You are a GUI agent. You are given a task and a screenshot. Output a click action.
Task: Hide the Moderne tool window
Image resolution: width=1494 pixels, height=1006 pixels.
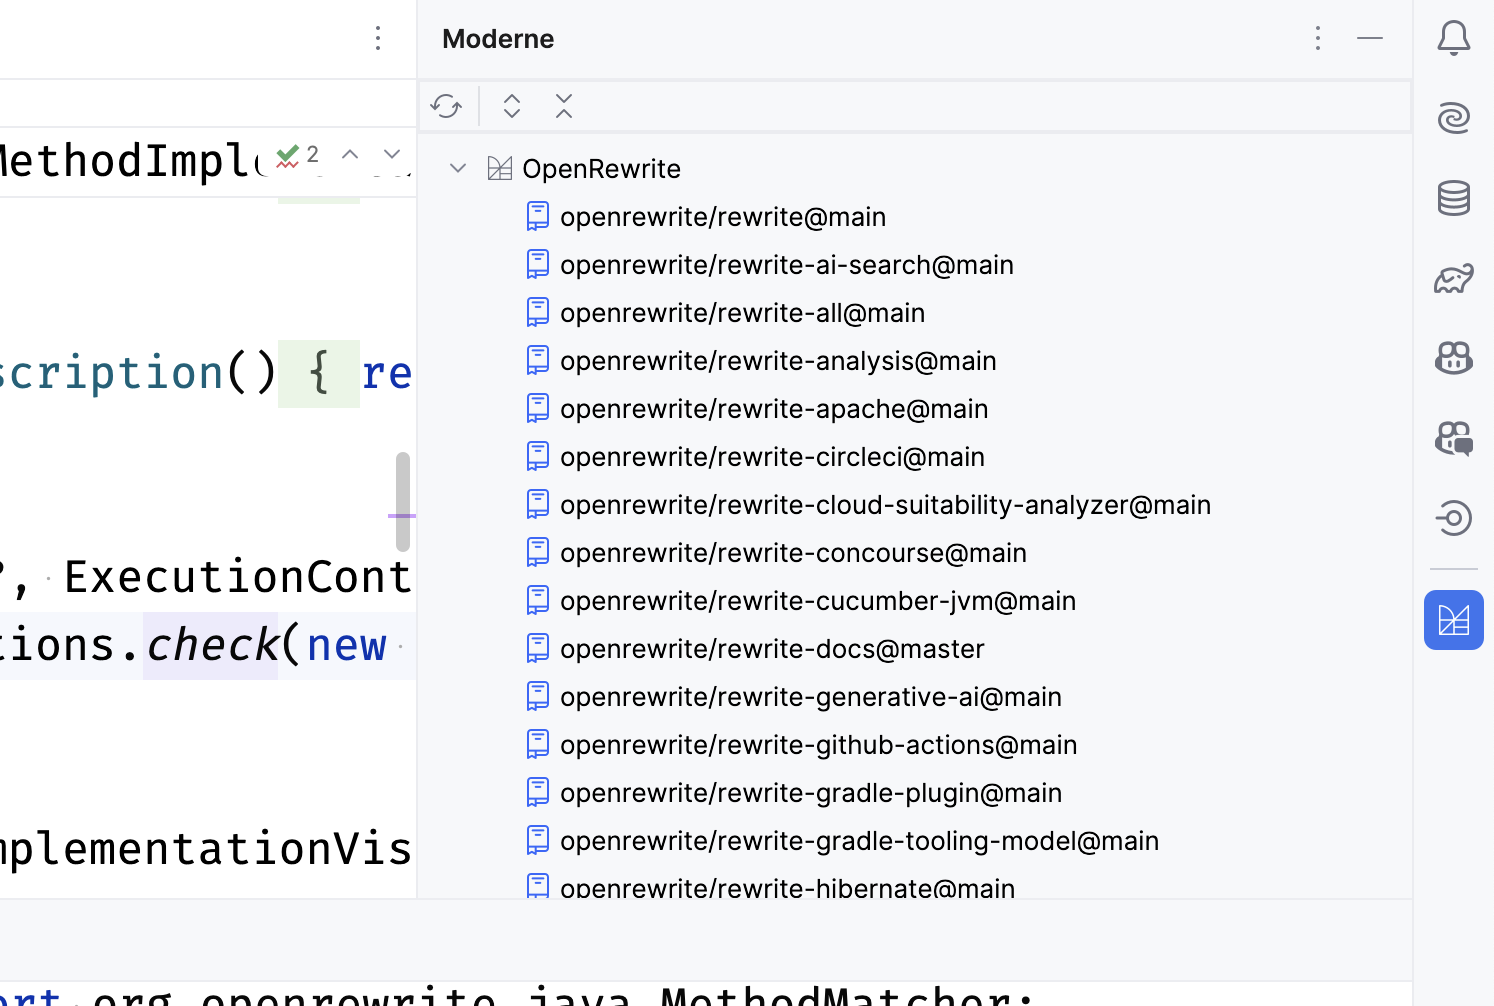click(x=1370, y=38)
